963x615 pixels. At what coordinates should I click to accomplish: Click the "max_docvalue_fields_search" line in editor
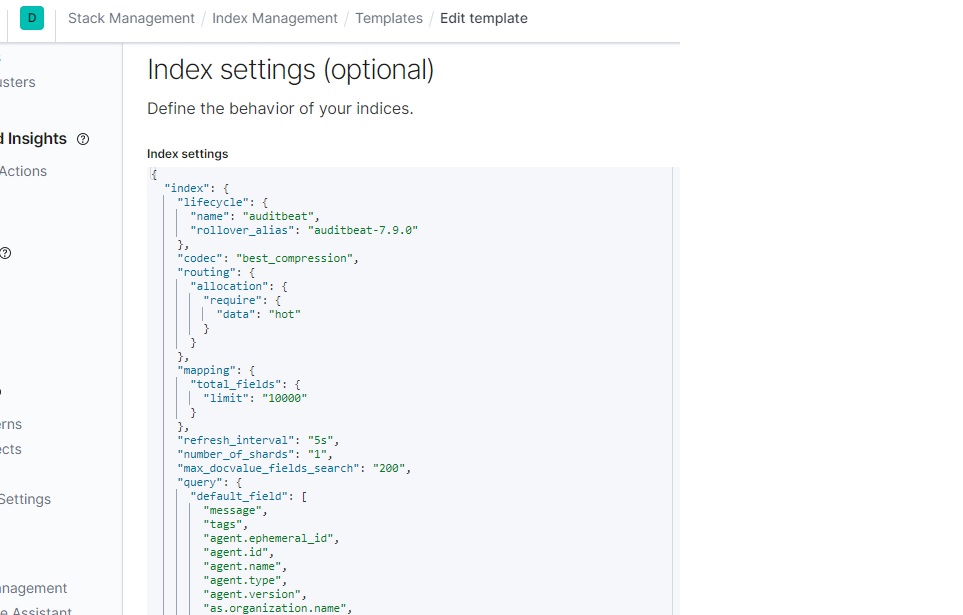(x=294, y=468)
